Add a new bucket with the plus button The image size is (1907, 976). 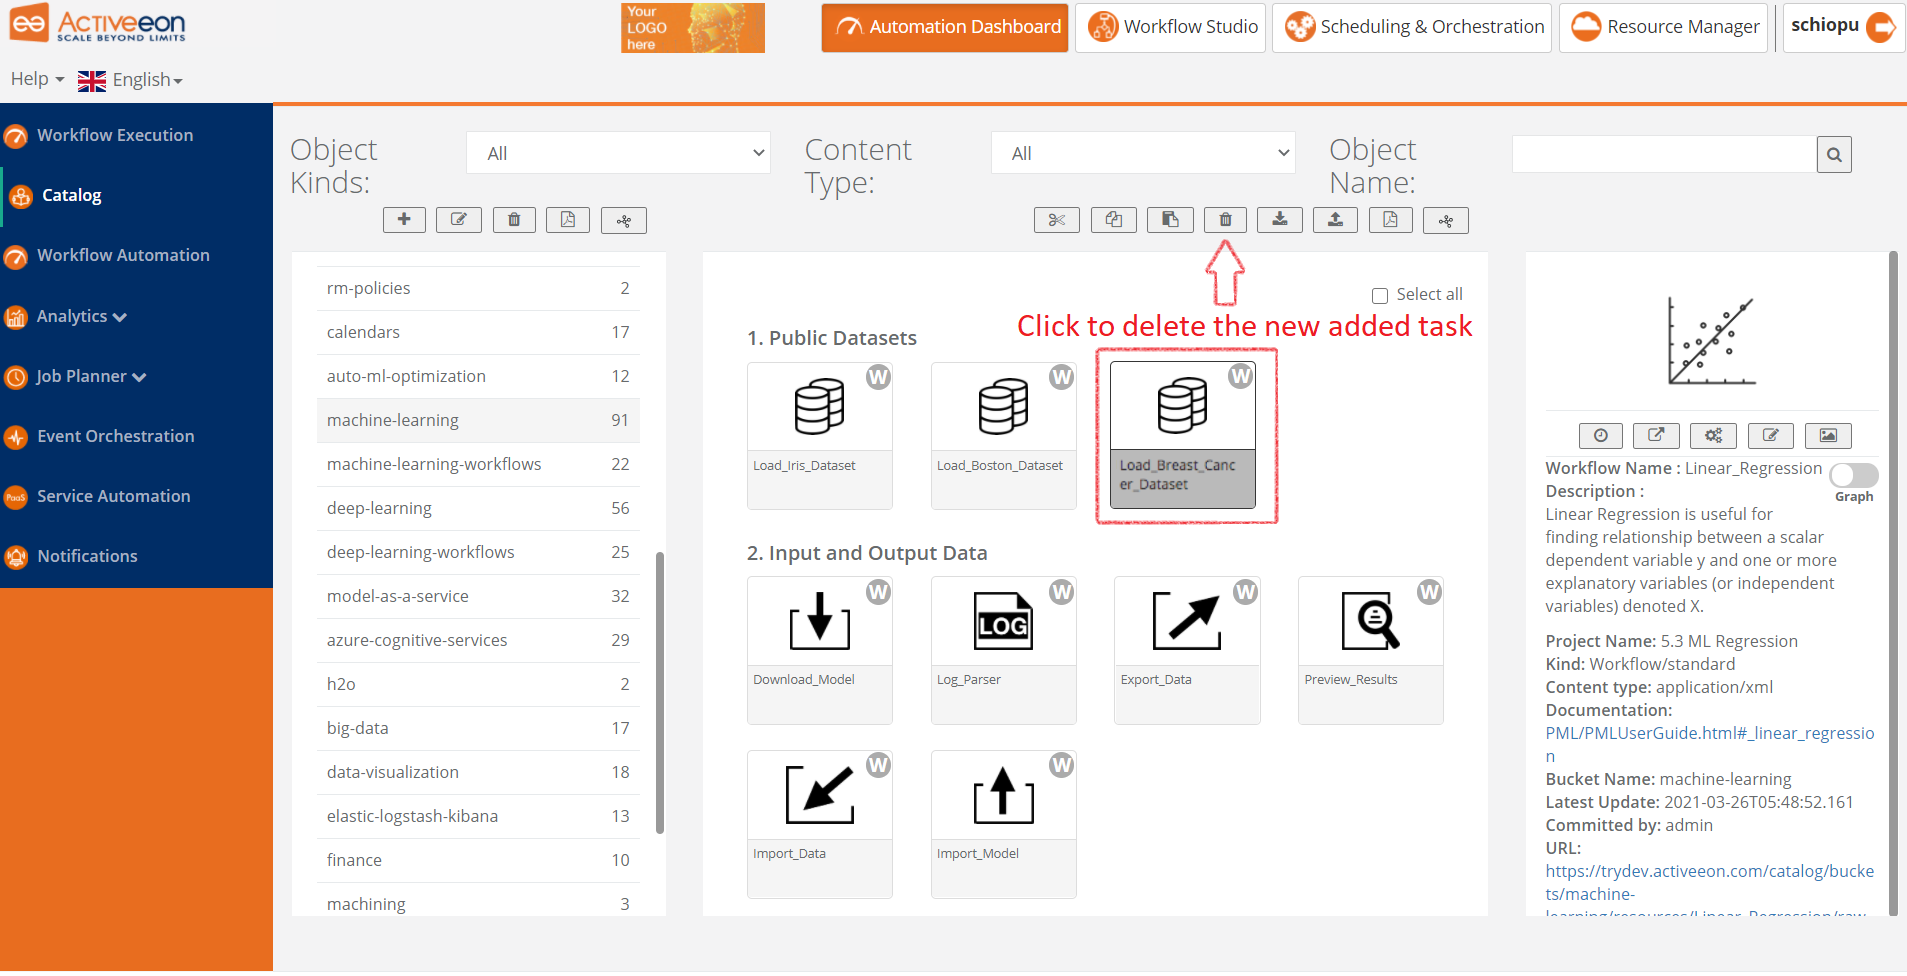(404, 220)
